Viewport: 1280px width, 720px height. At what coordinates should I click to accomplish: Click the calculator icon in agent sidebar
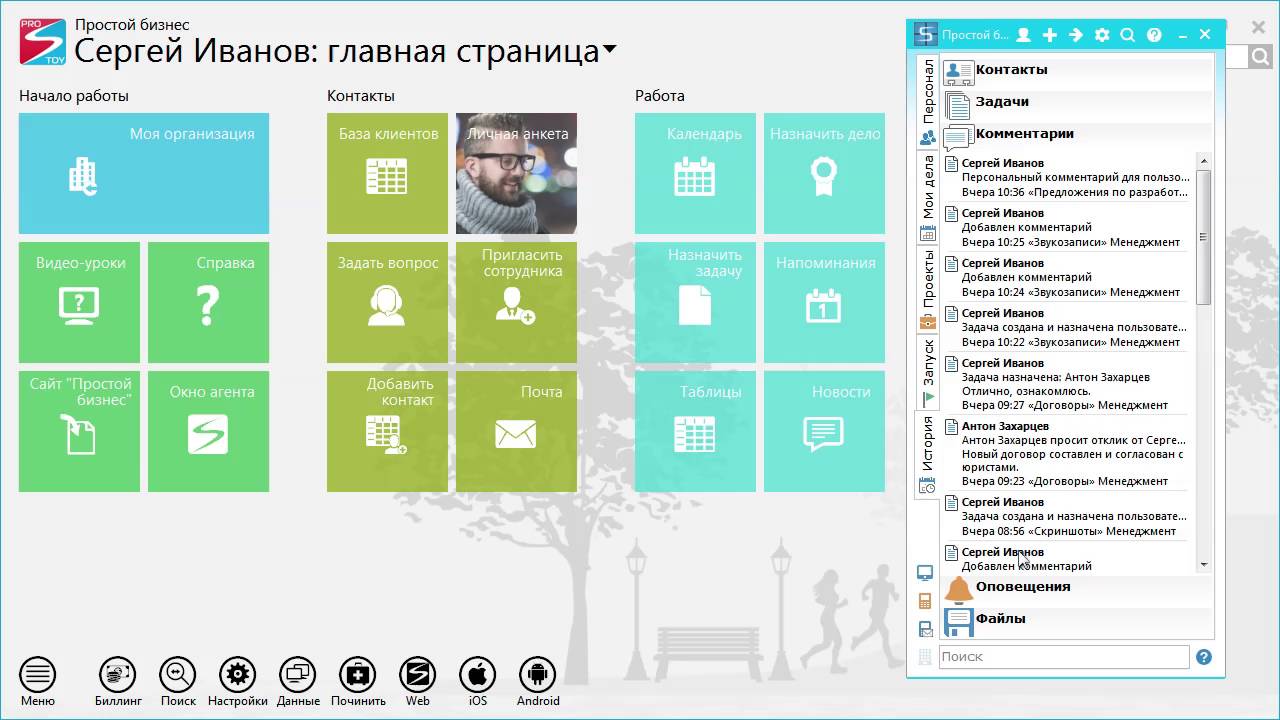925,601
